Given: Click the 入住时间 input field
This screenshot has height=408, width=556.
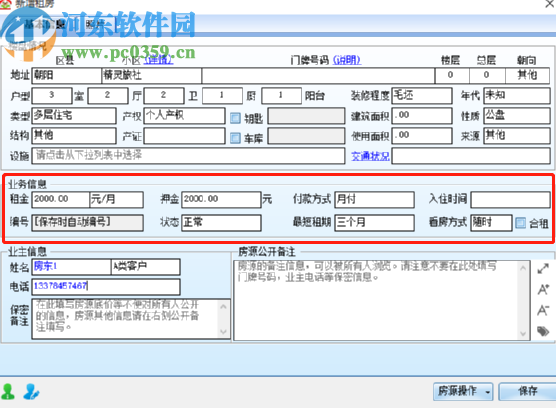Looking at the screenshot, I should 510,200.
